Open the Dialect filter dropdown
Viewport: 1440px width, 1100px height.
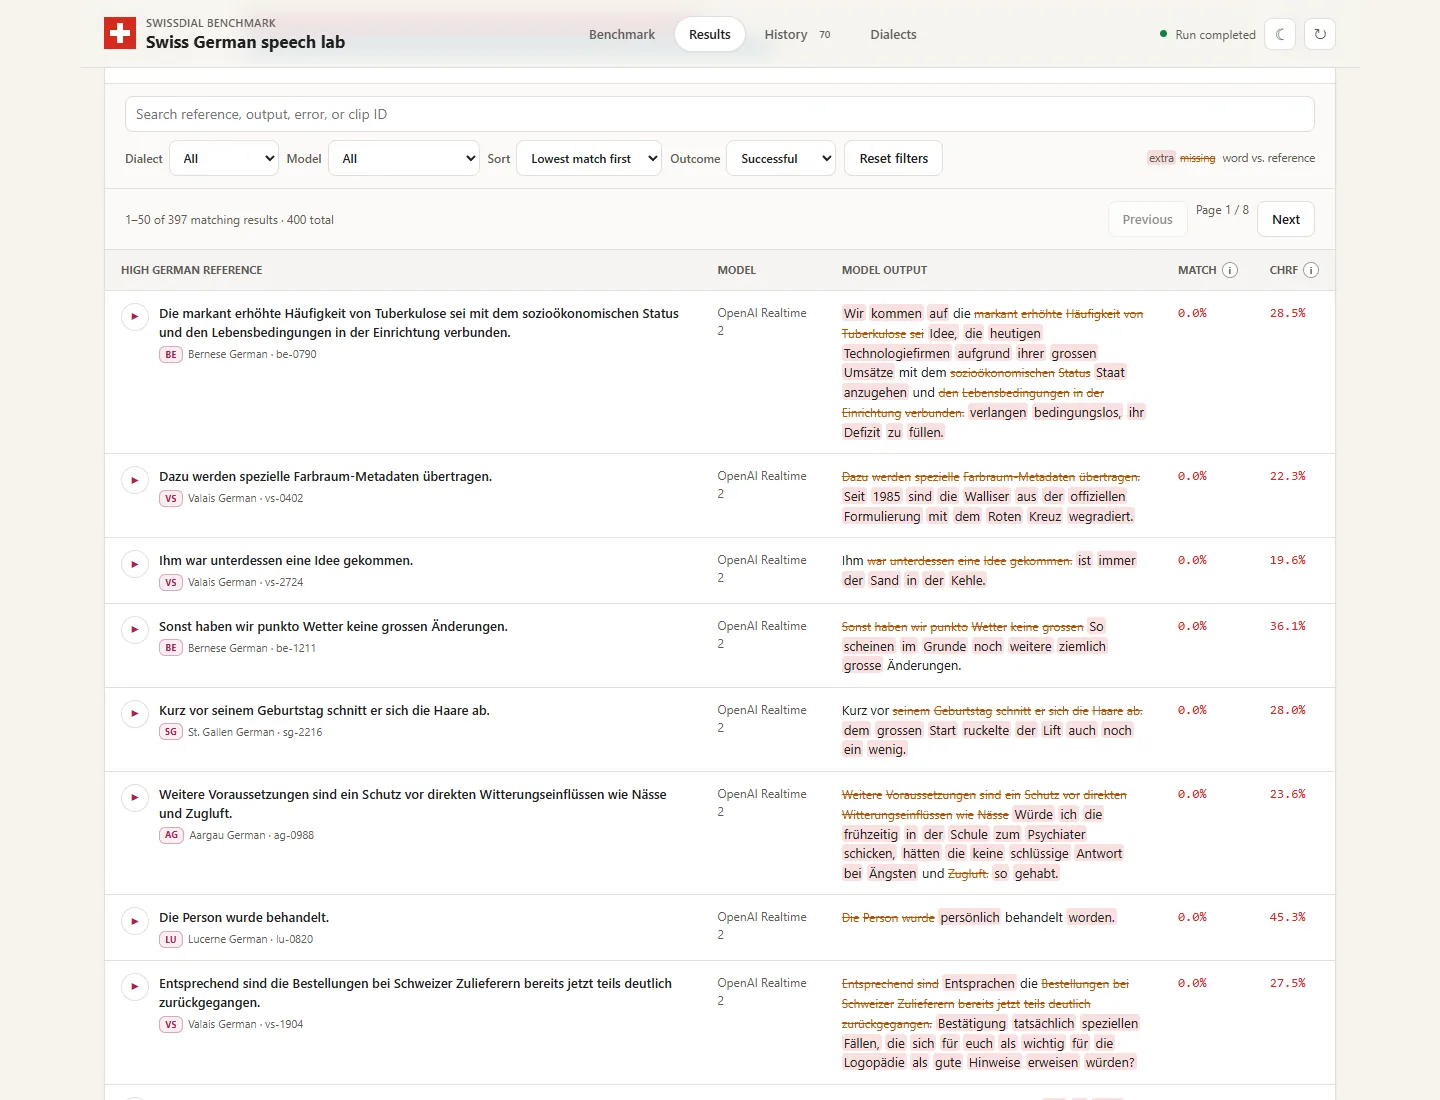224,158
